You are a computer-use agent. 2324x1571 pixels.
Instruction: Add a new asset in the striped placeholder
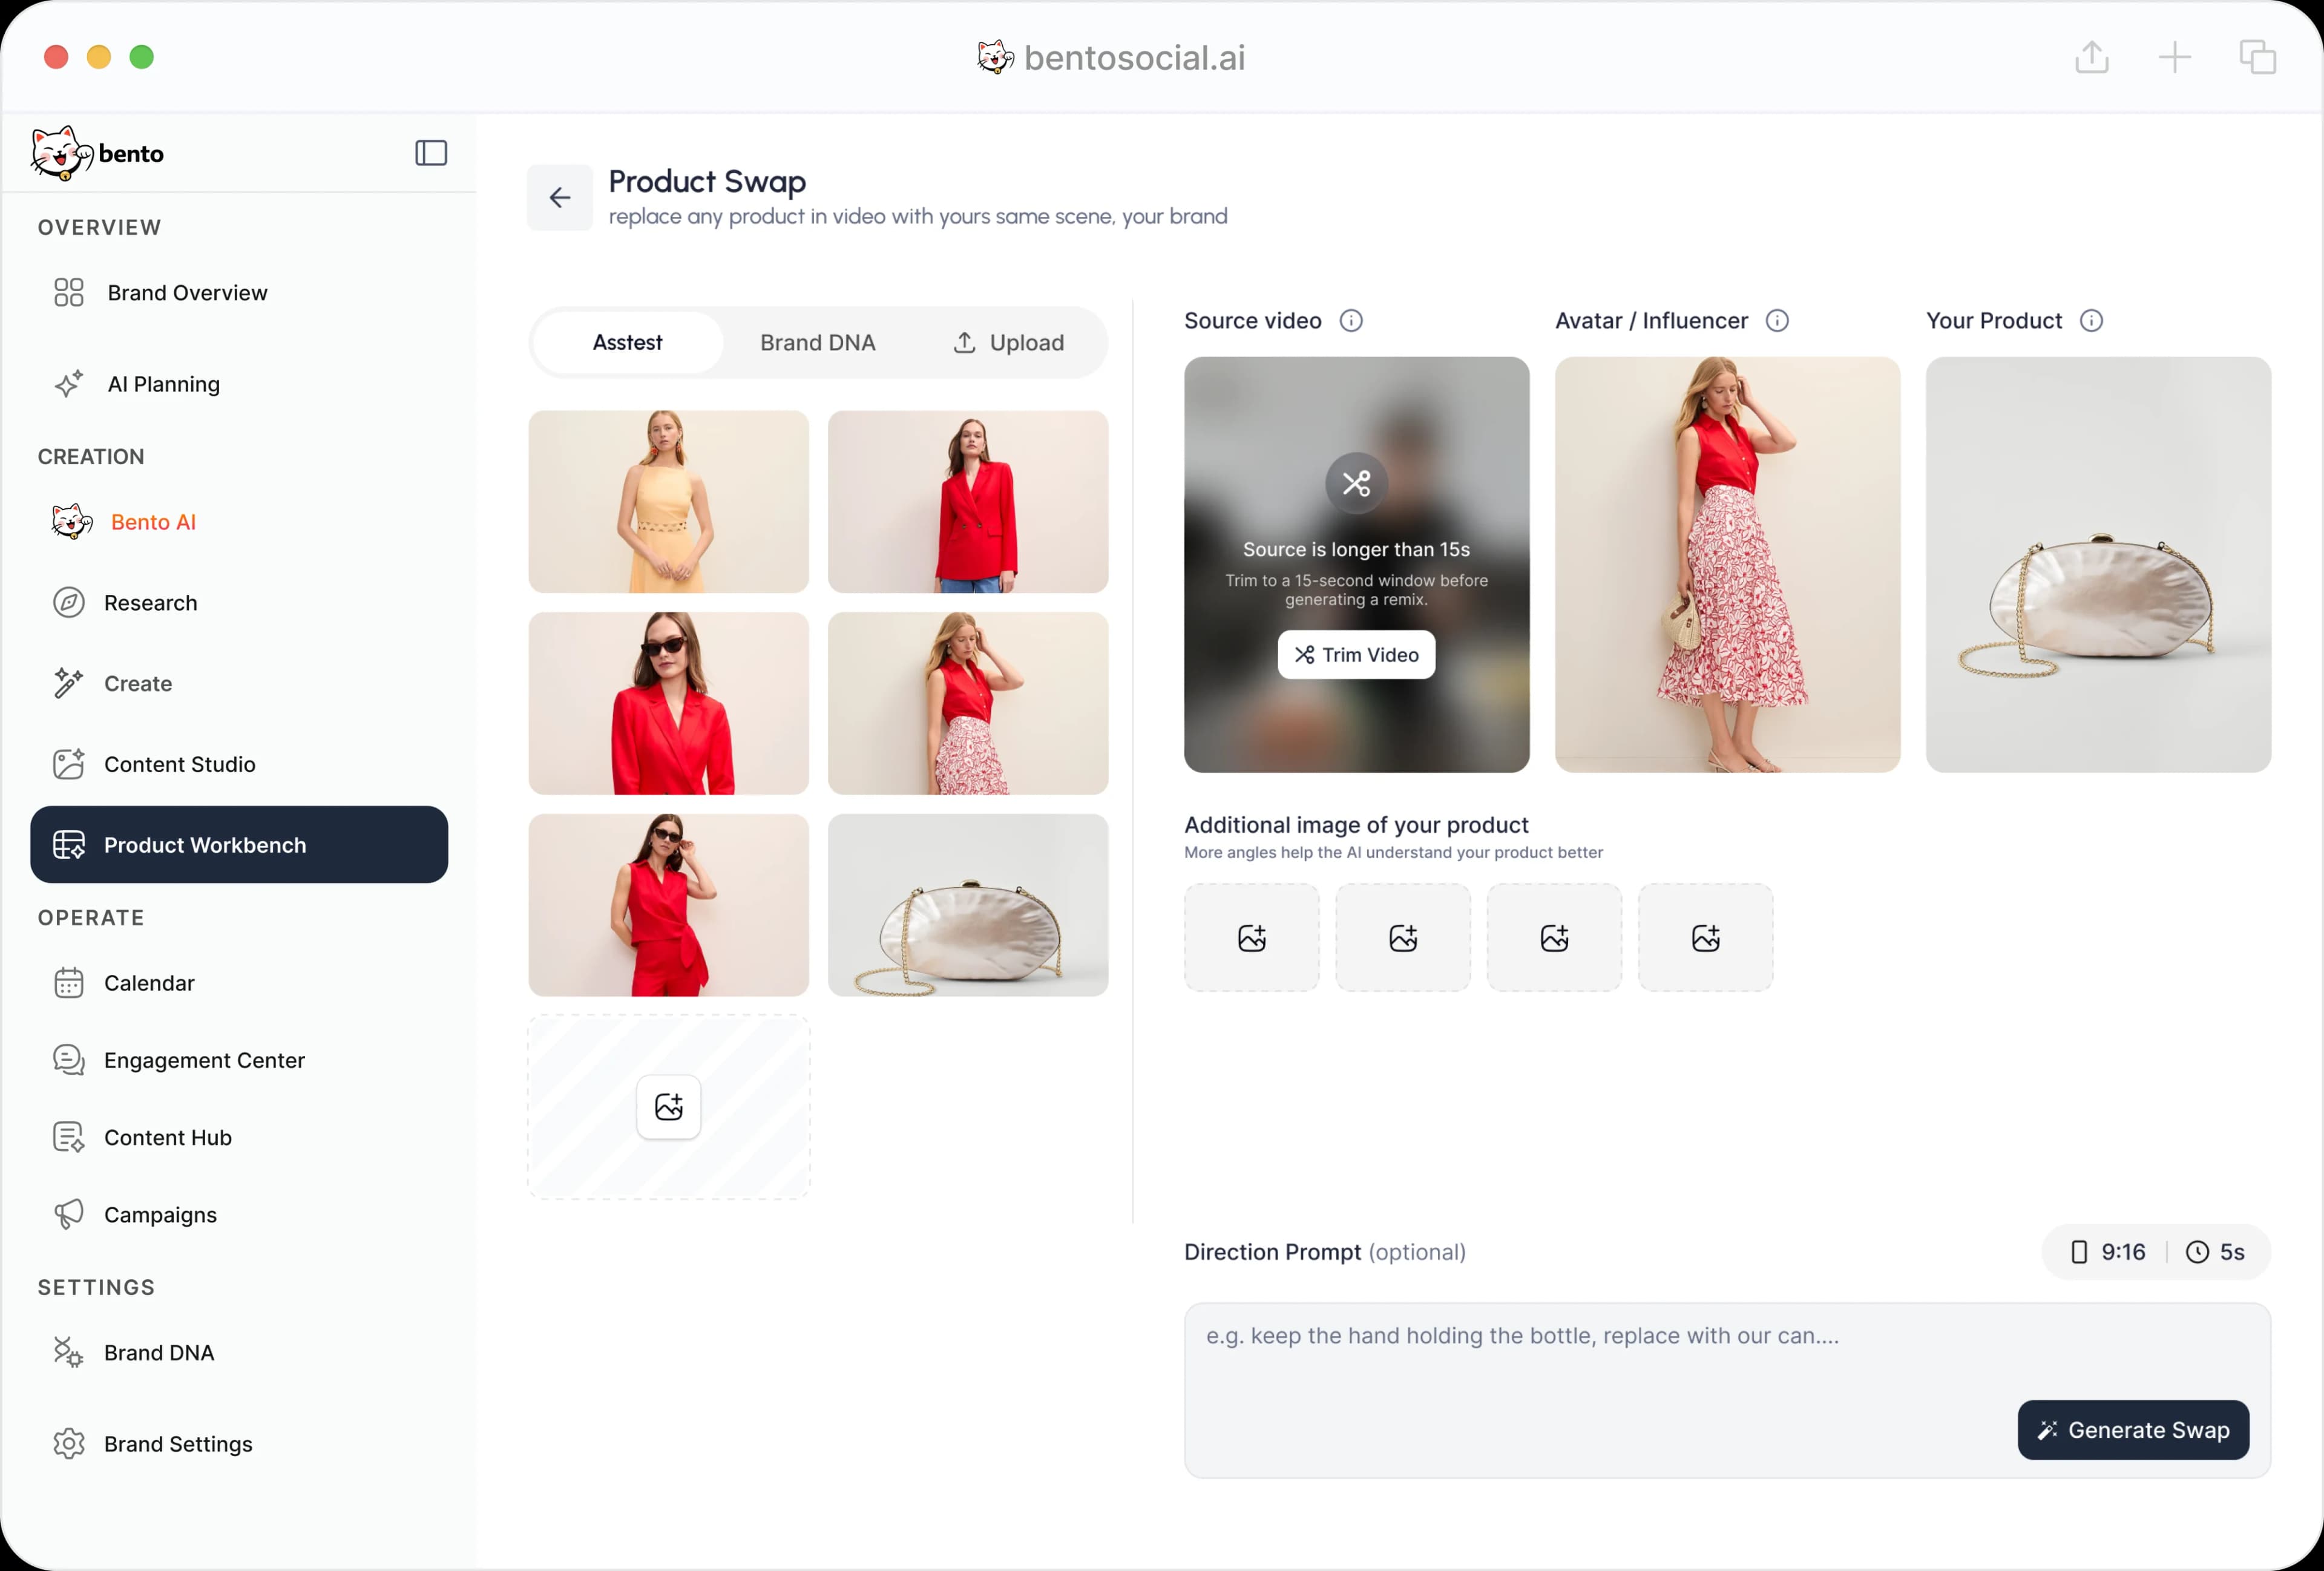tap(669, 1107)
